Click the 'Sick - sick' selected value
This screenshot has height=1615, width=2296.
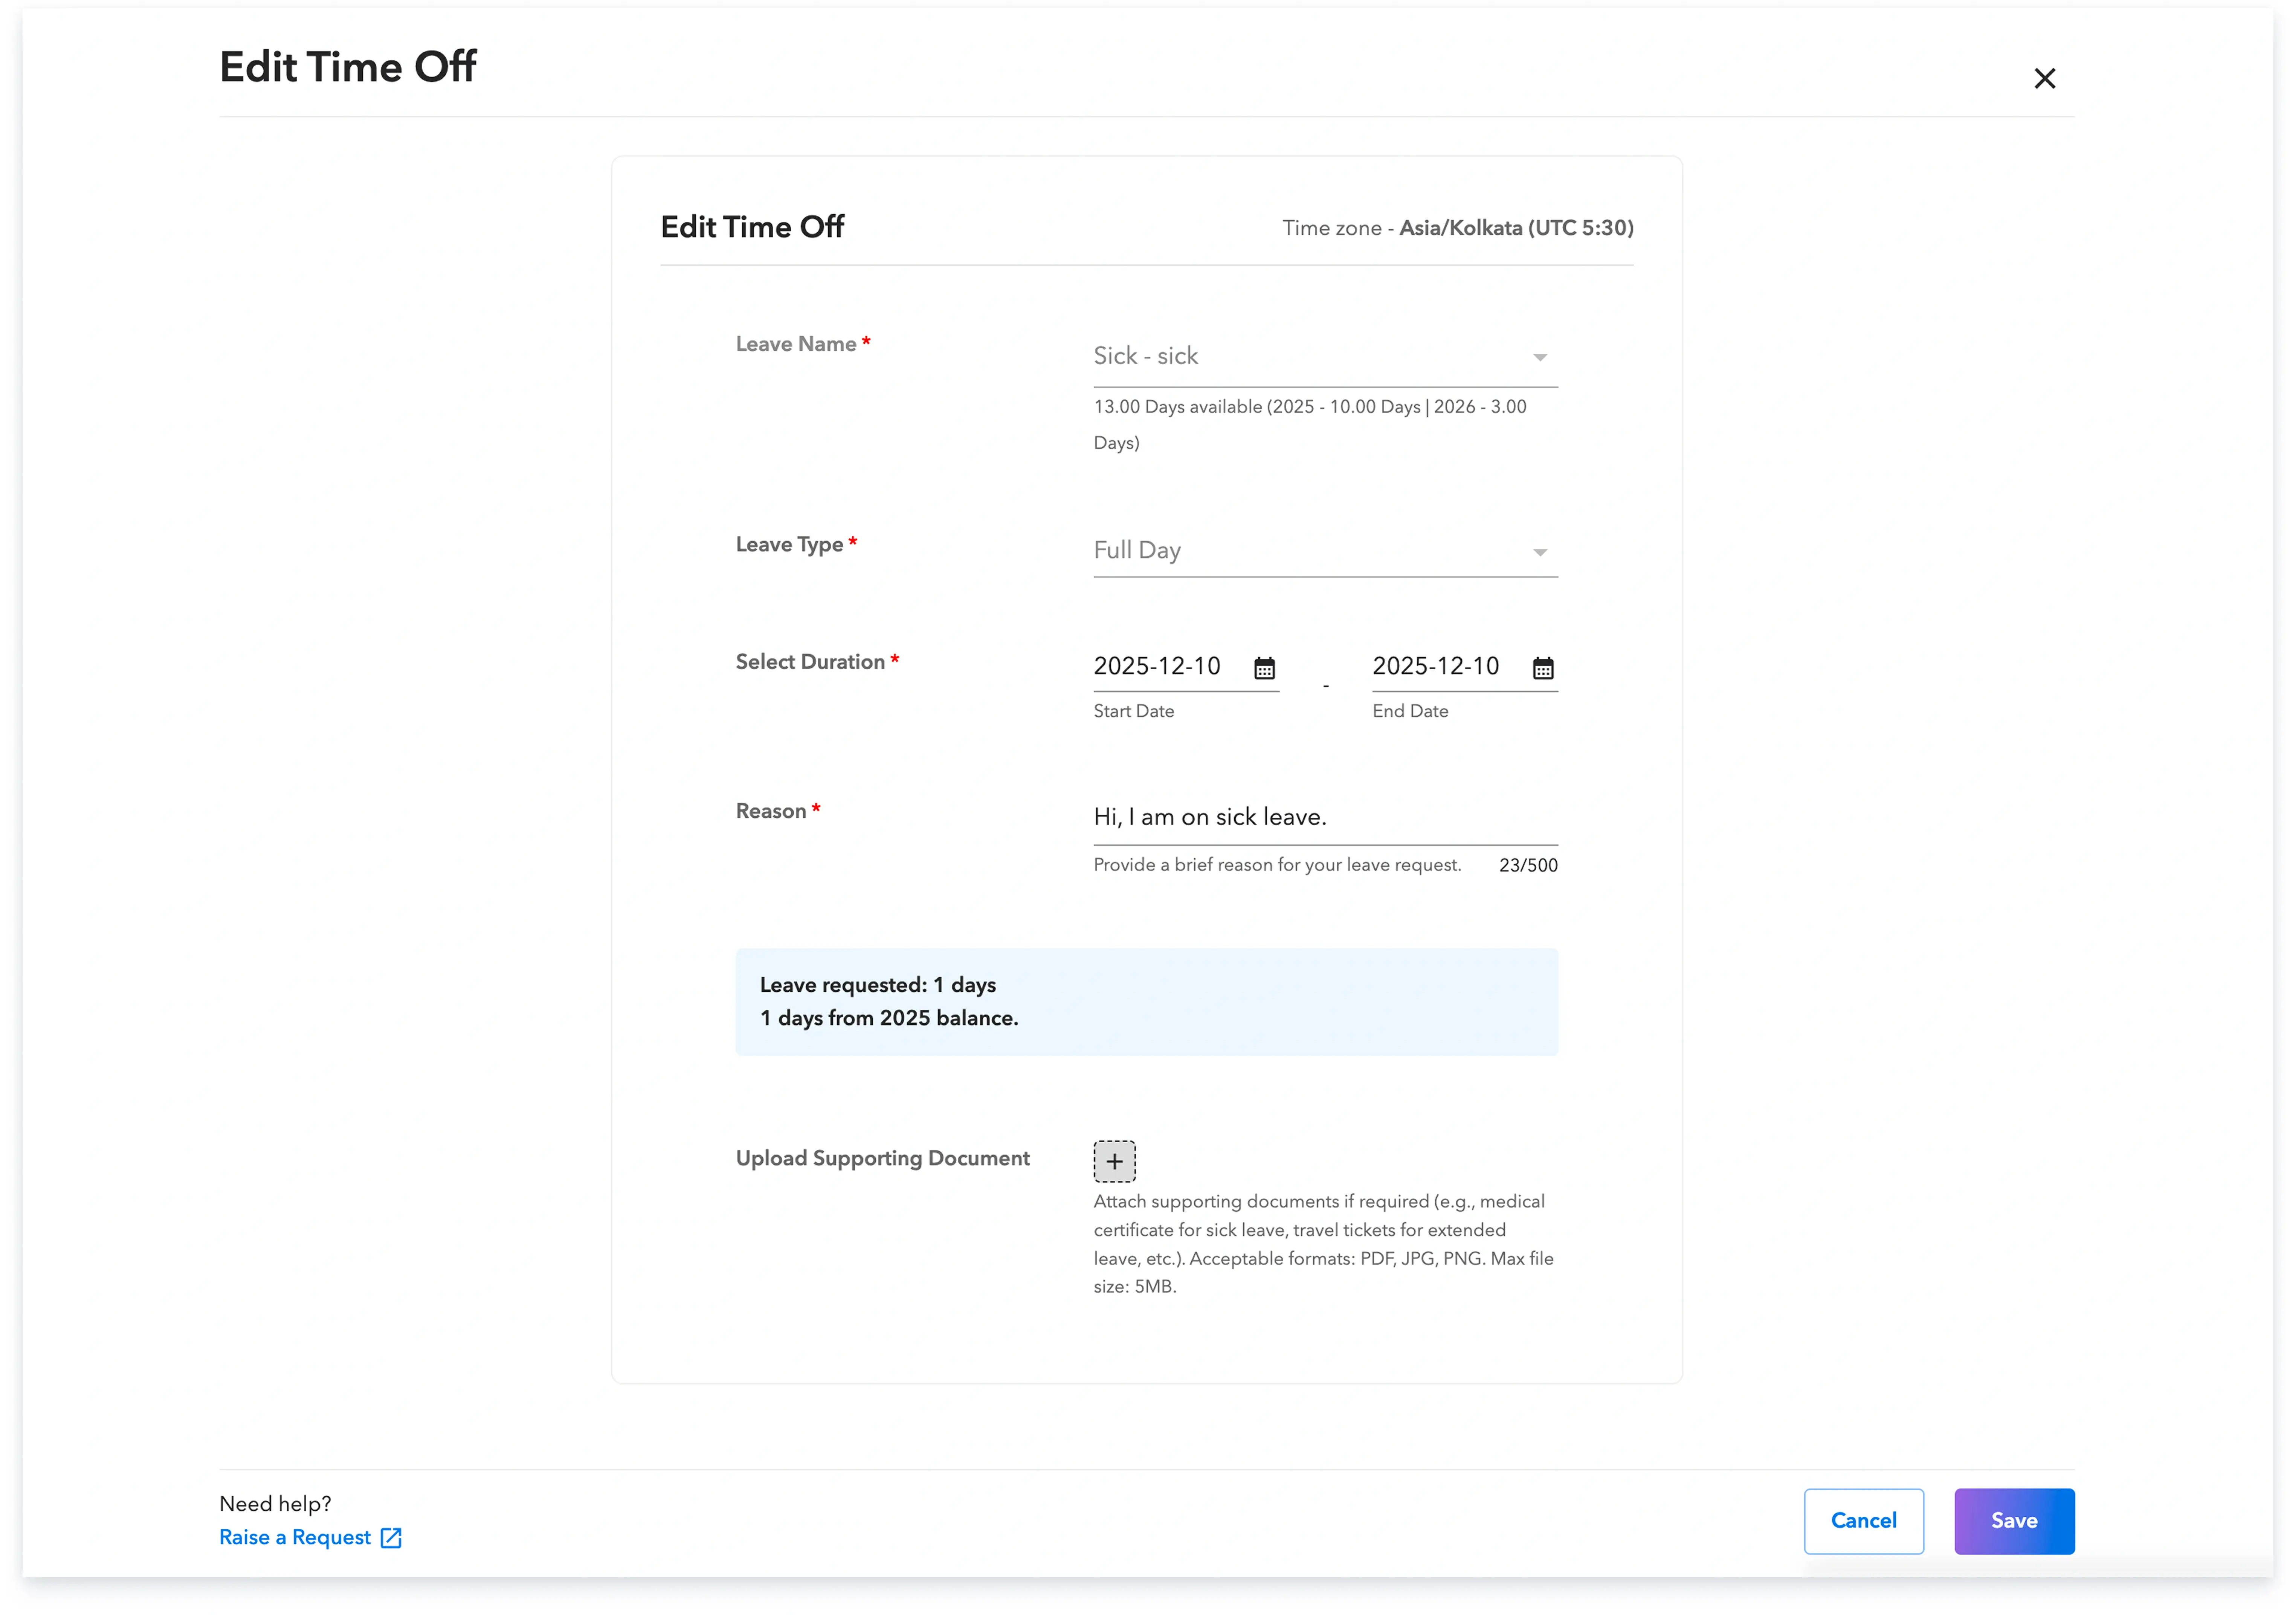pos(1145,356)
